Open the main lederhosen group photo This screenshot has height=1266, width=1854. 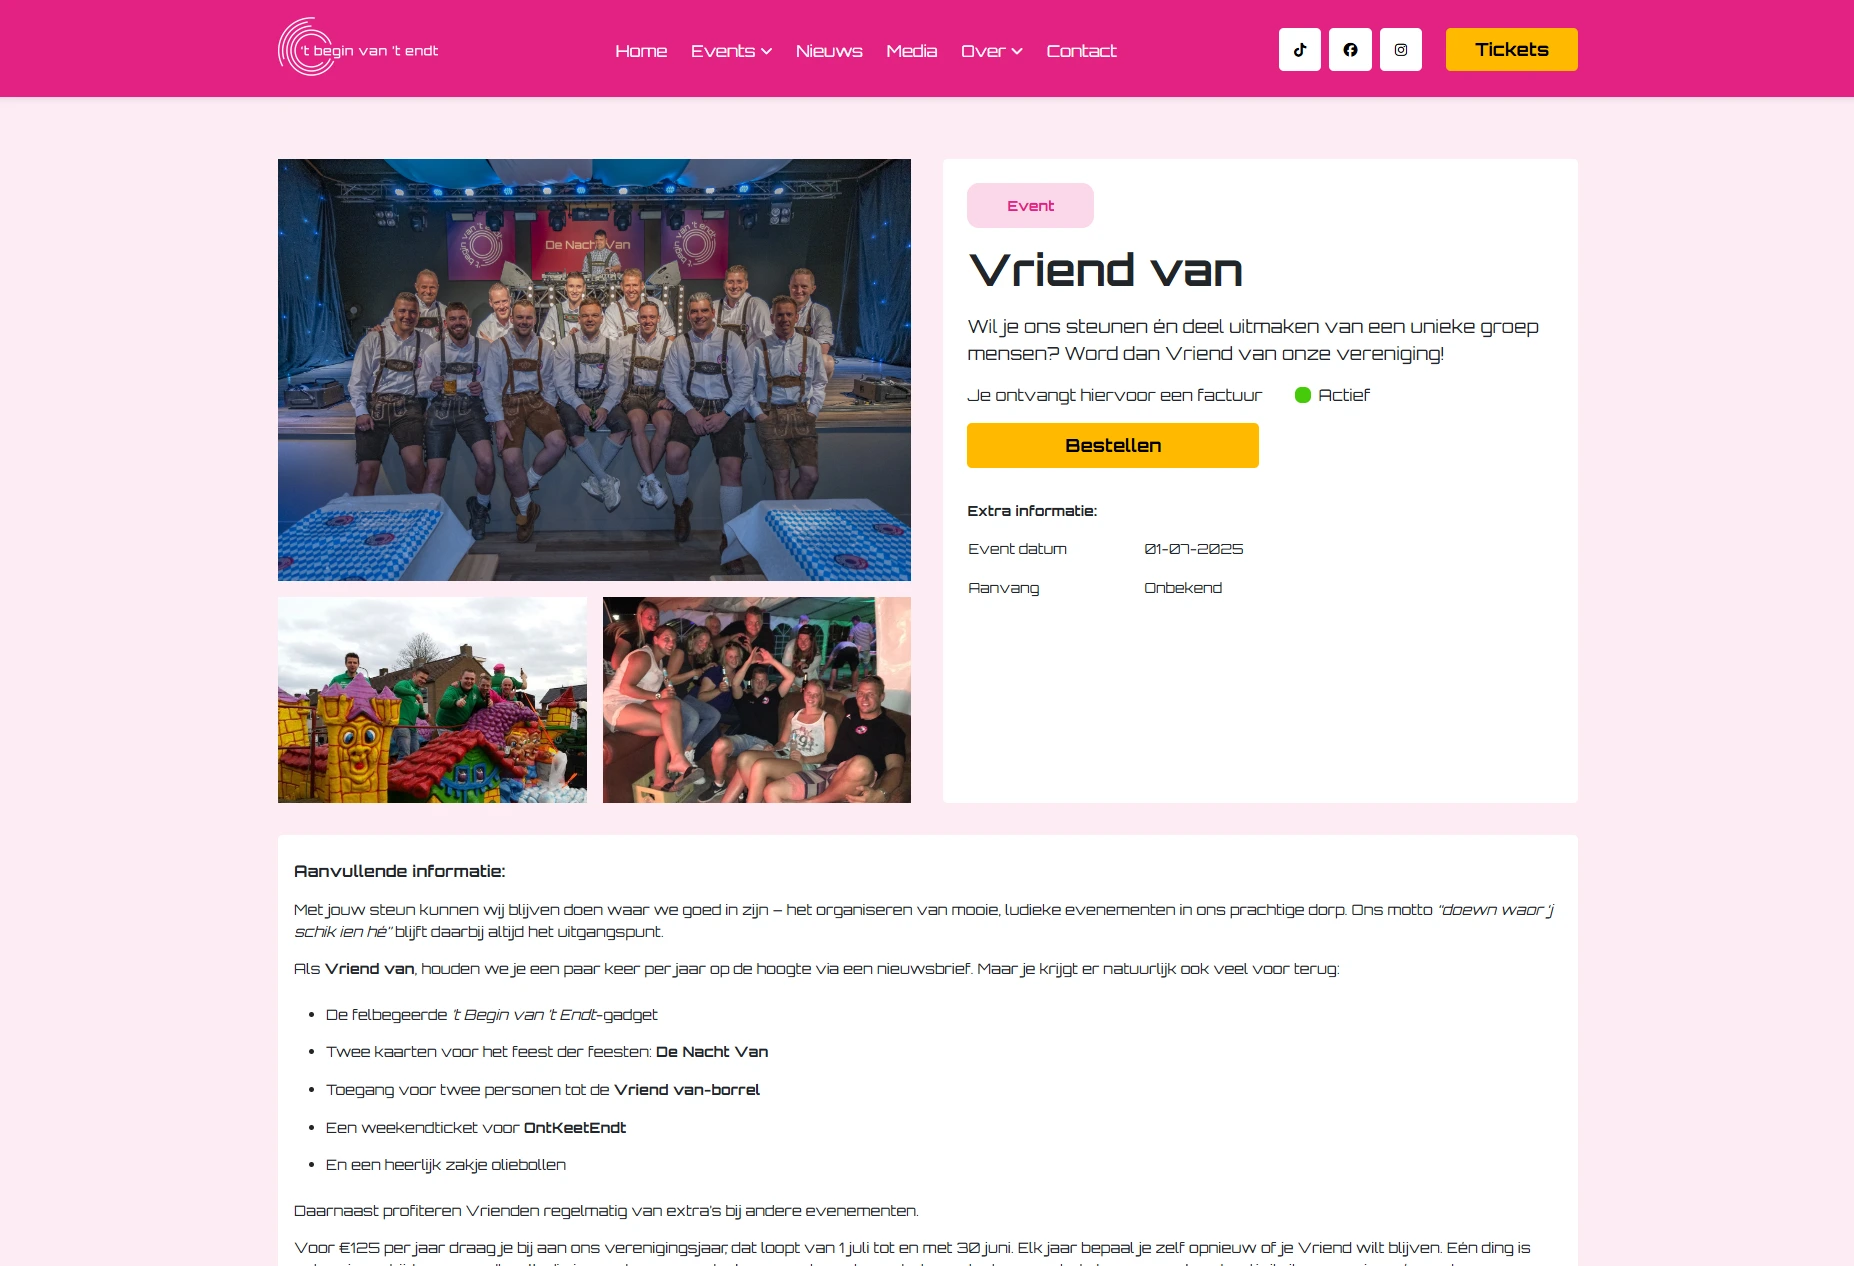594,370
